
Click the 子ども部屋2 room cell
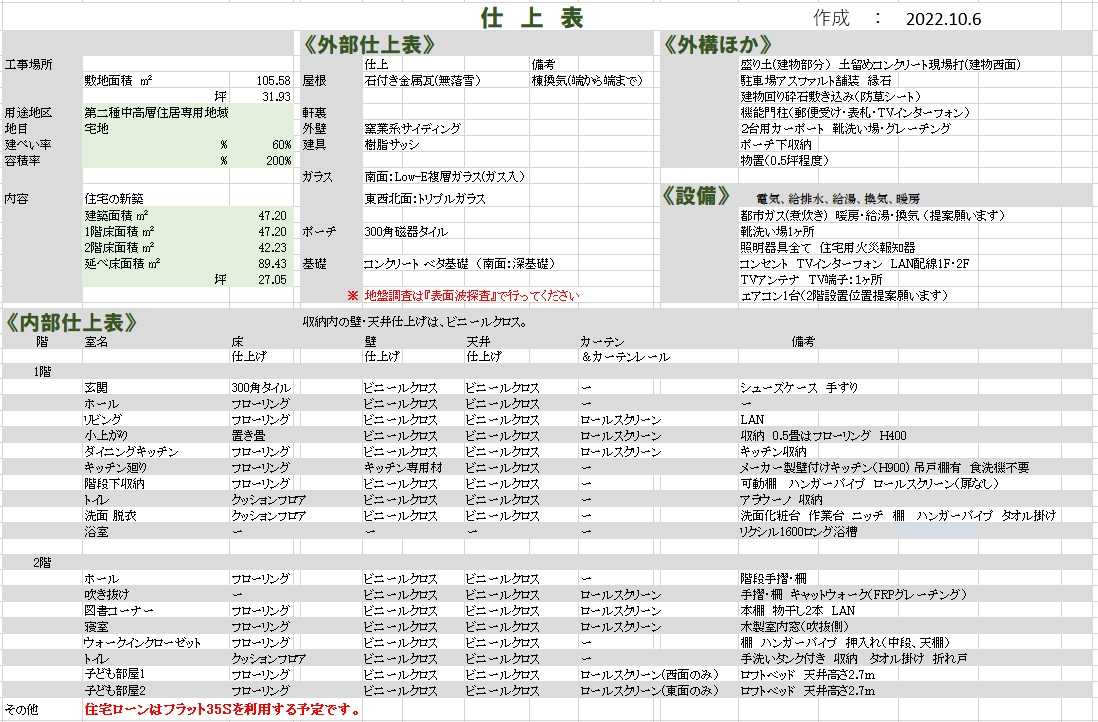click(115, 691)
